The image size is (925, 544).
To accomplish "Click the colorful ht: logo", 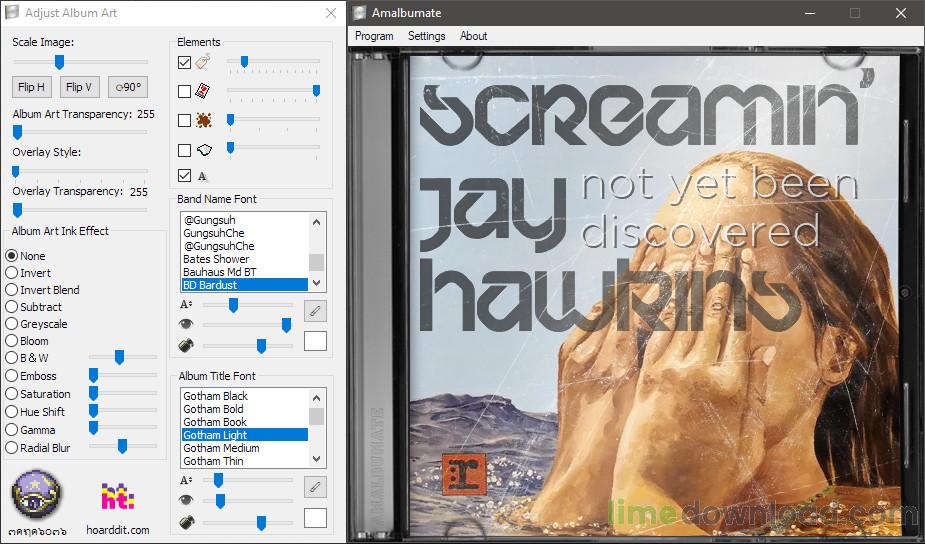I will click(x=117, y=496).
